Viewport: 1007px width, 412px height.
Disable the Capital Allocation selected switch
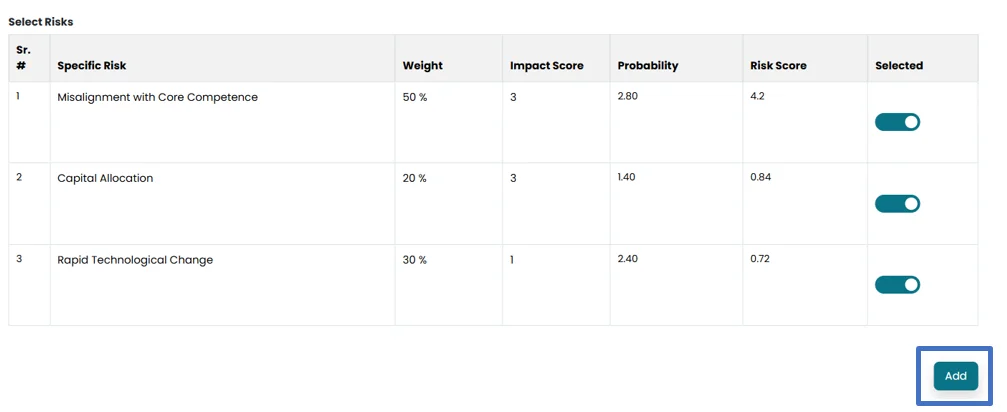897,204
